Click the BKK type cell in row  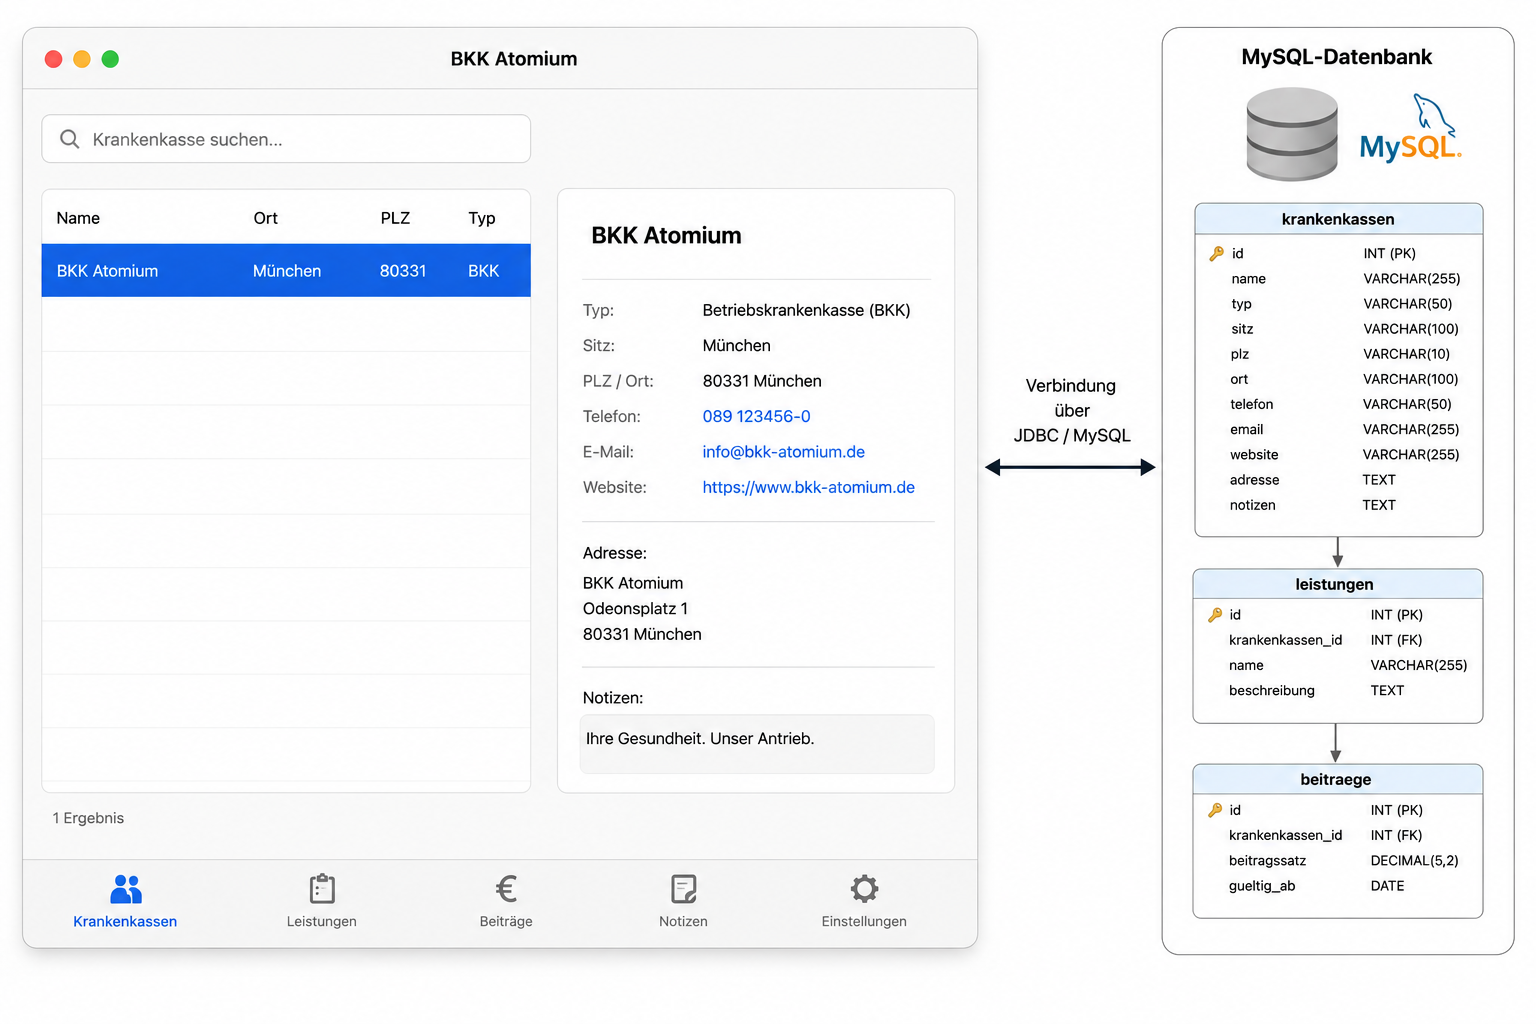483,271
